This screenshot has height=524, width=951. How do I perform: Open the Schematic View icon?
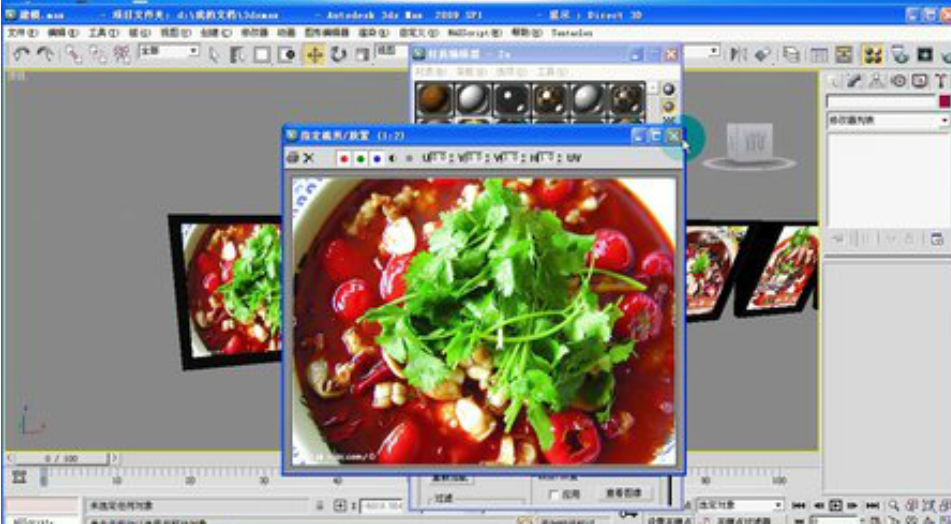(x=844, y=55)
